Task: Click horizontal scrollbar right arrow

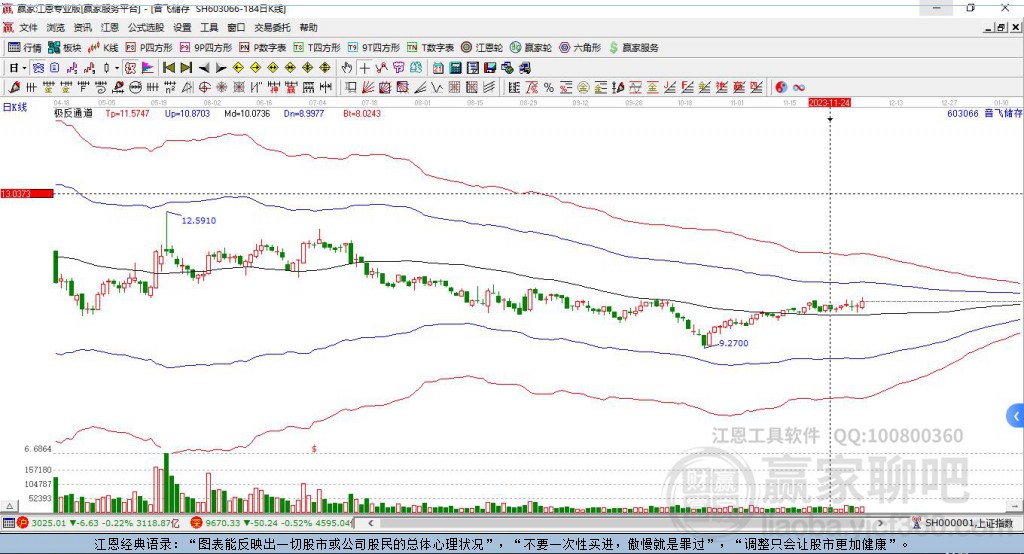Action: (880, 523)
